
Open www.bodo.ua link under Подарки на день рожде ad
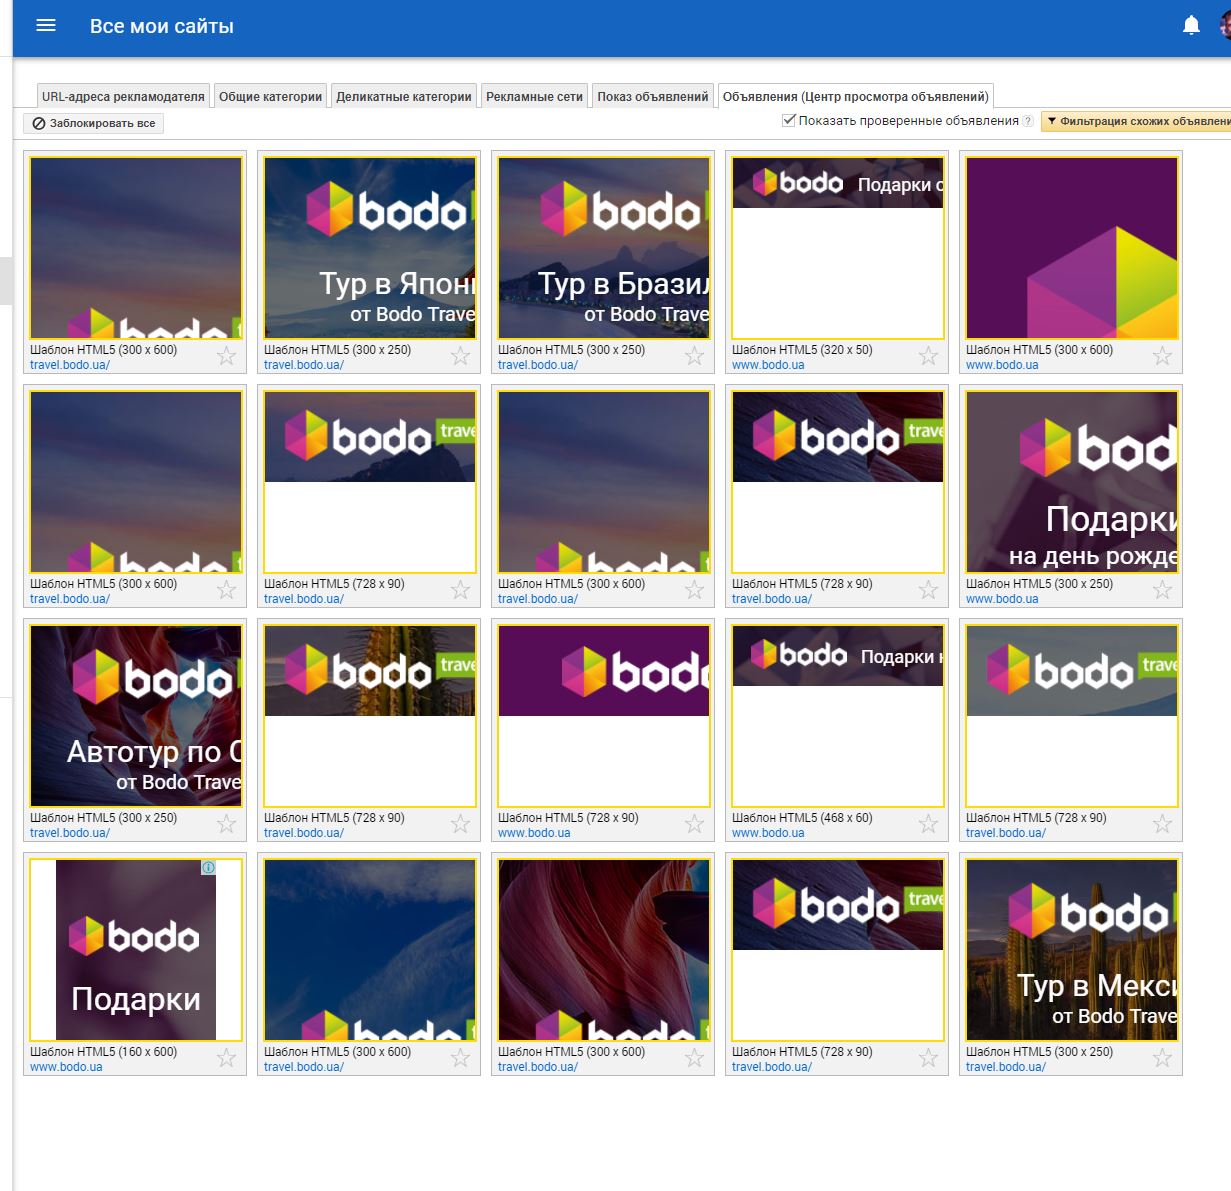(x=1002, y=599)
